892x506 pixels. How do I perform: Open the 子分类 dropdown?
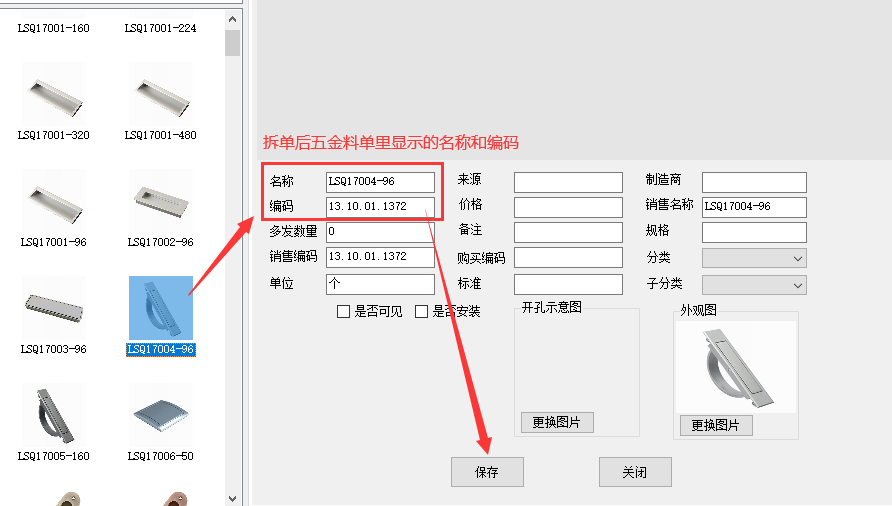click(x=754, y=285)
